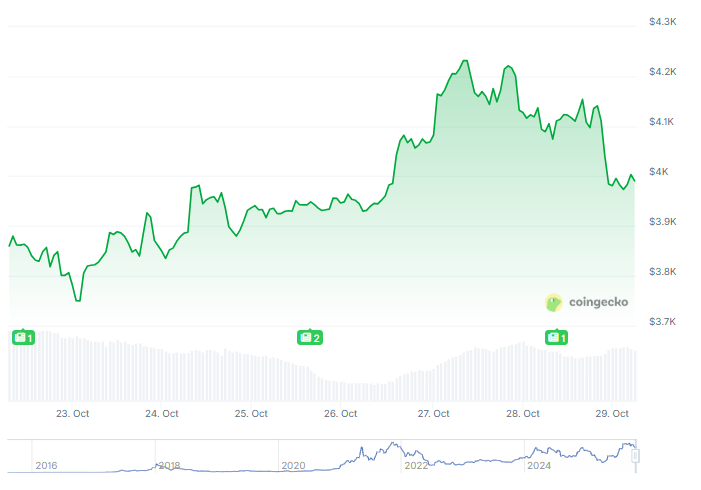The image size is (701, 490).
Task: Open the news marker showing 2 items
Action: click(x=310, y=338)
